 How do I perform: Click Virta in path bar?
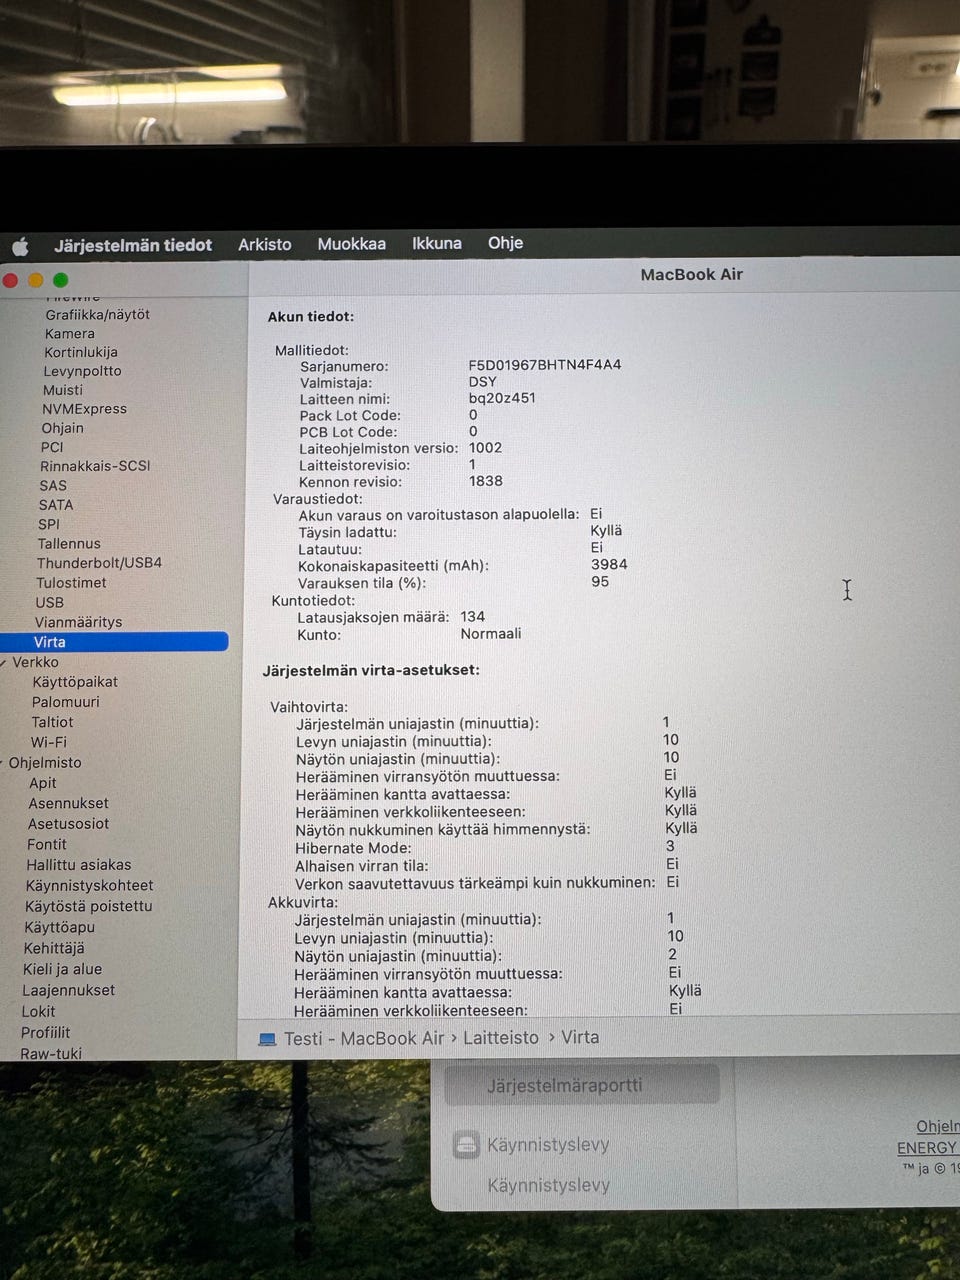[580, 1037]
